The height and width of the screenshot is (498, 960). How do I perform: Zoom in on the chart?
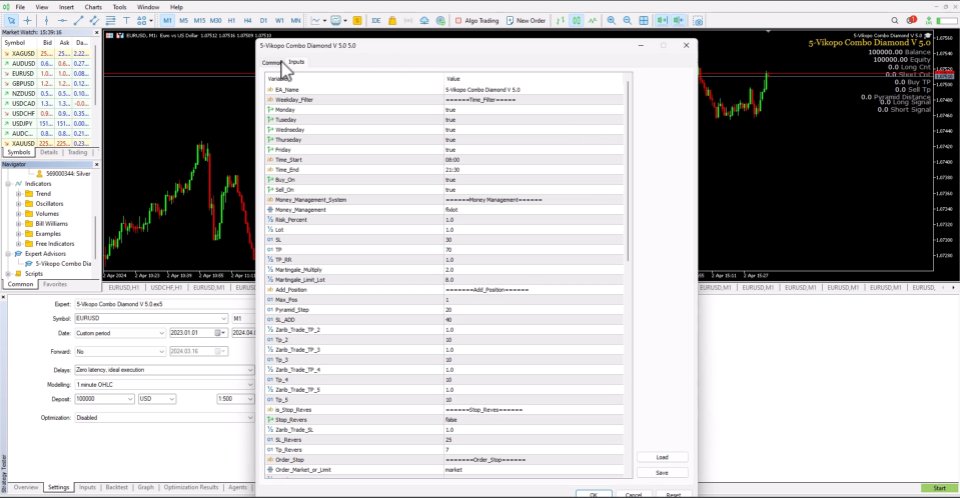pyautogui.click(x=611, y=20)
